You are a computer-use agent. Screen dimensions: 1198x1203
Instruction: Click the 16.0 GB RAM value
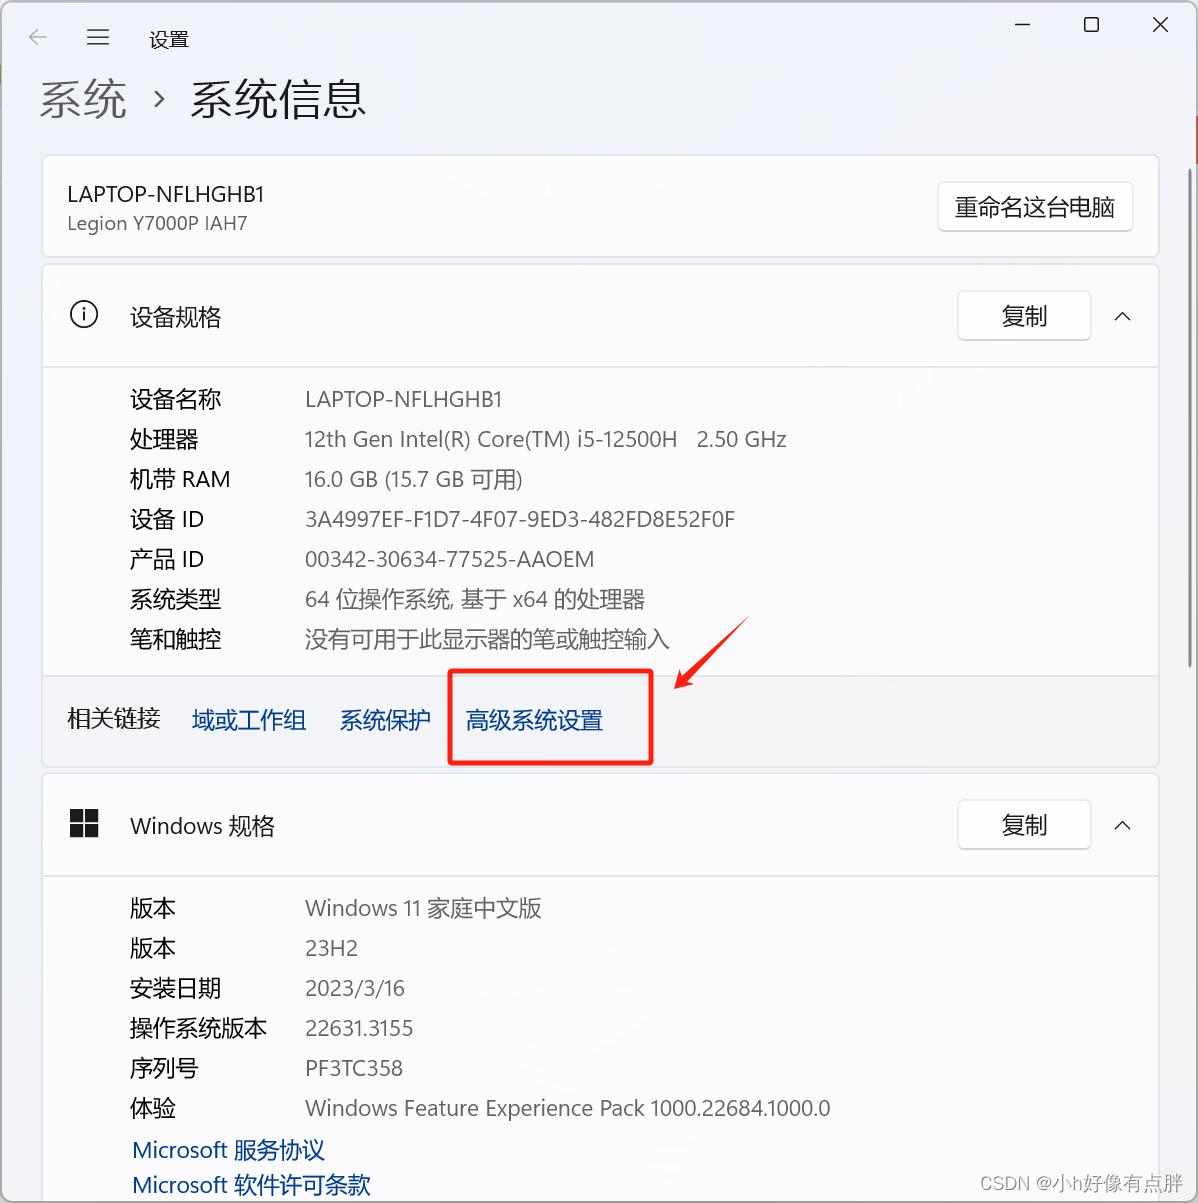click(414, 479)
